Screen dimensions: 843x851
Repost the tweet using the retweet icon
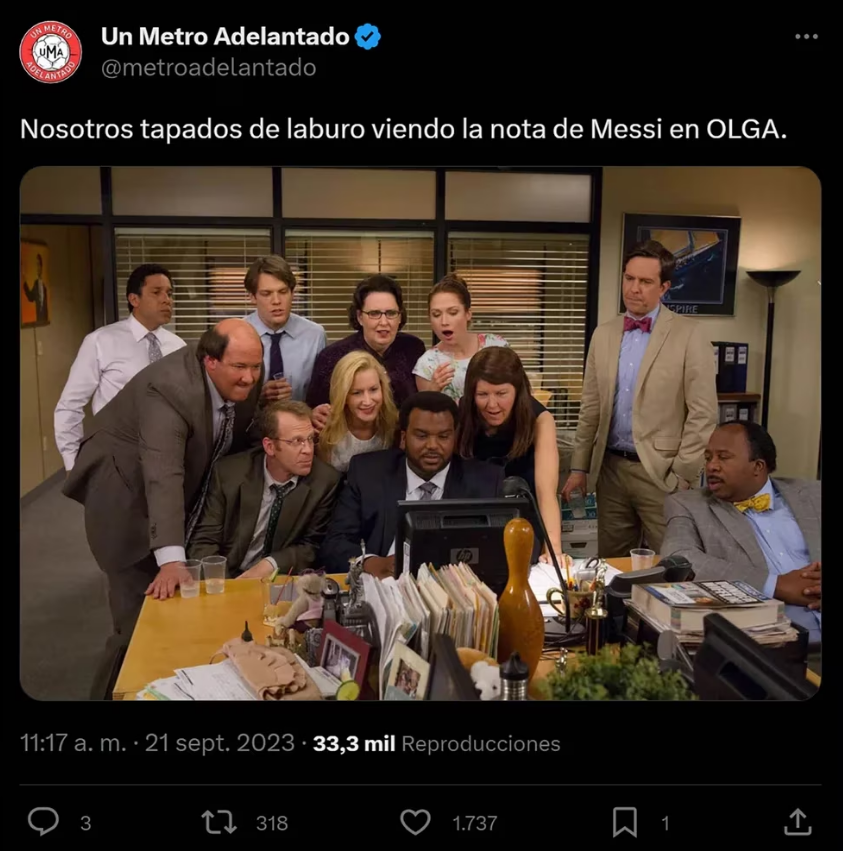tap(219, 822)
